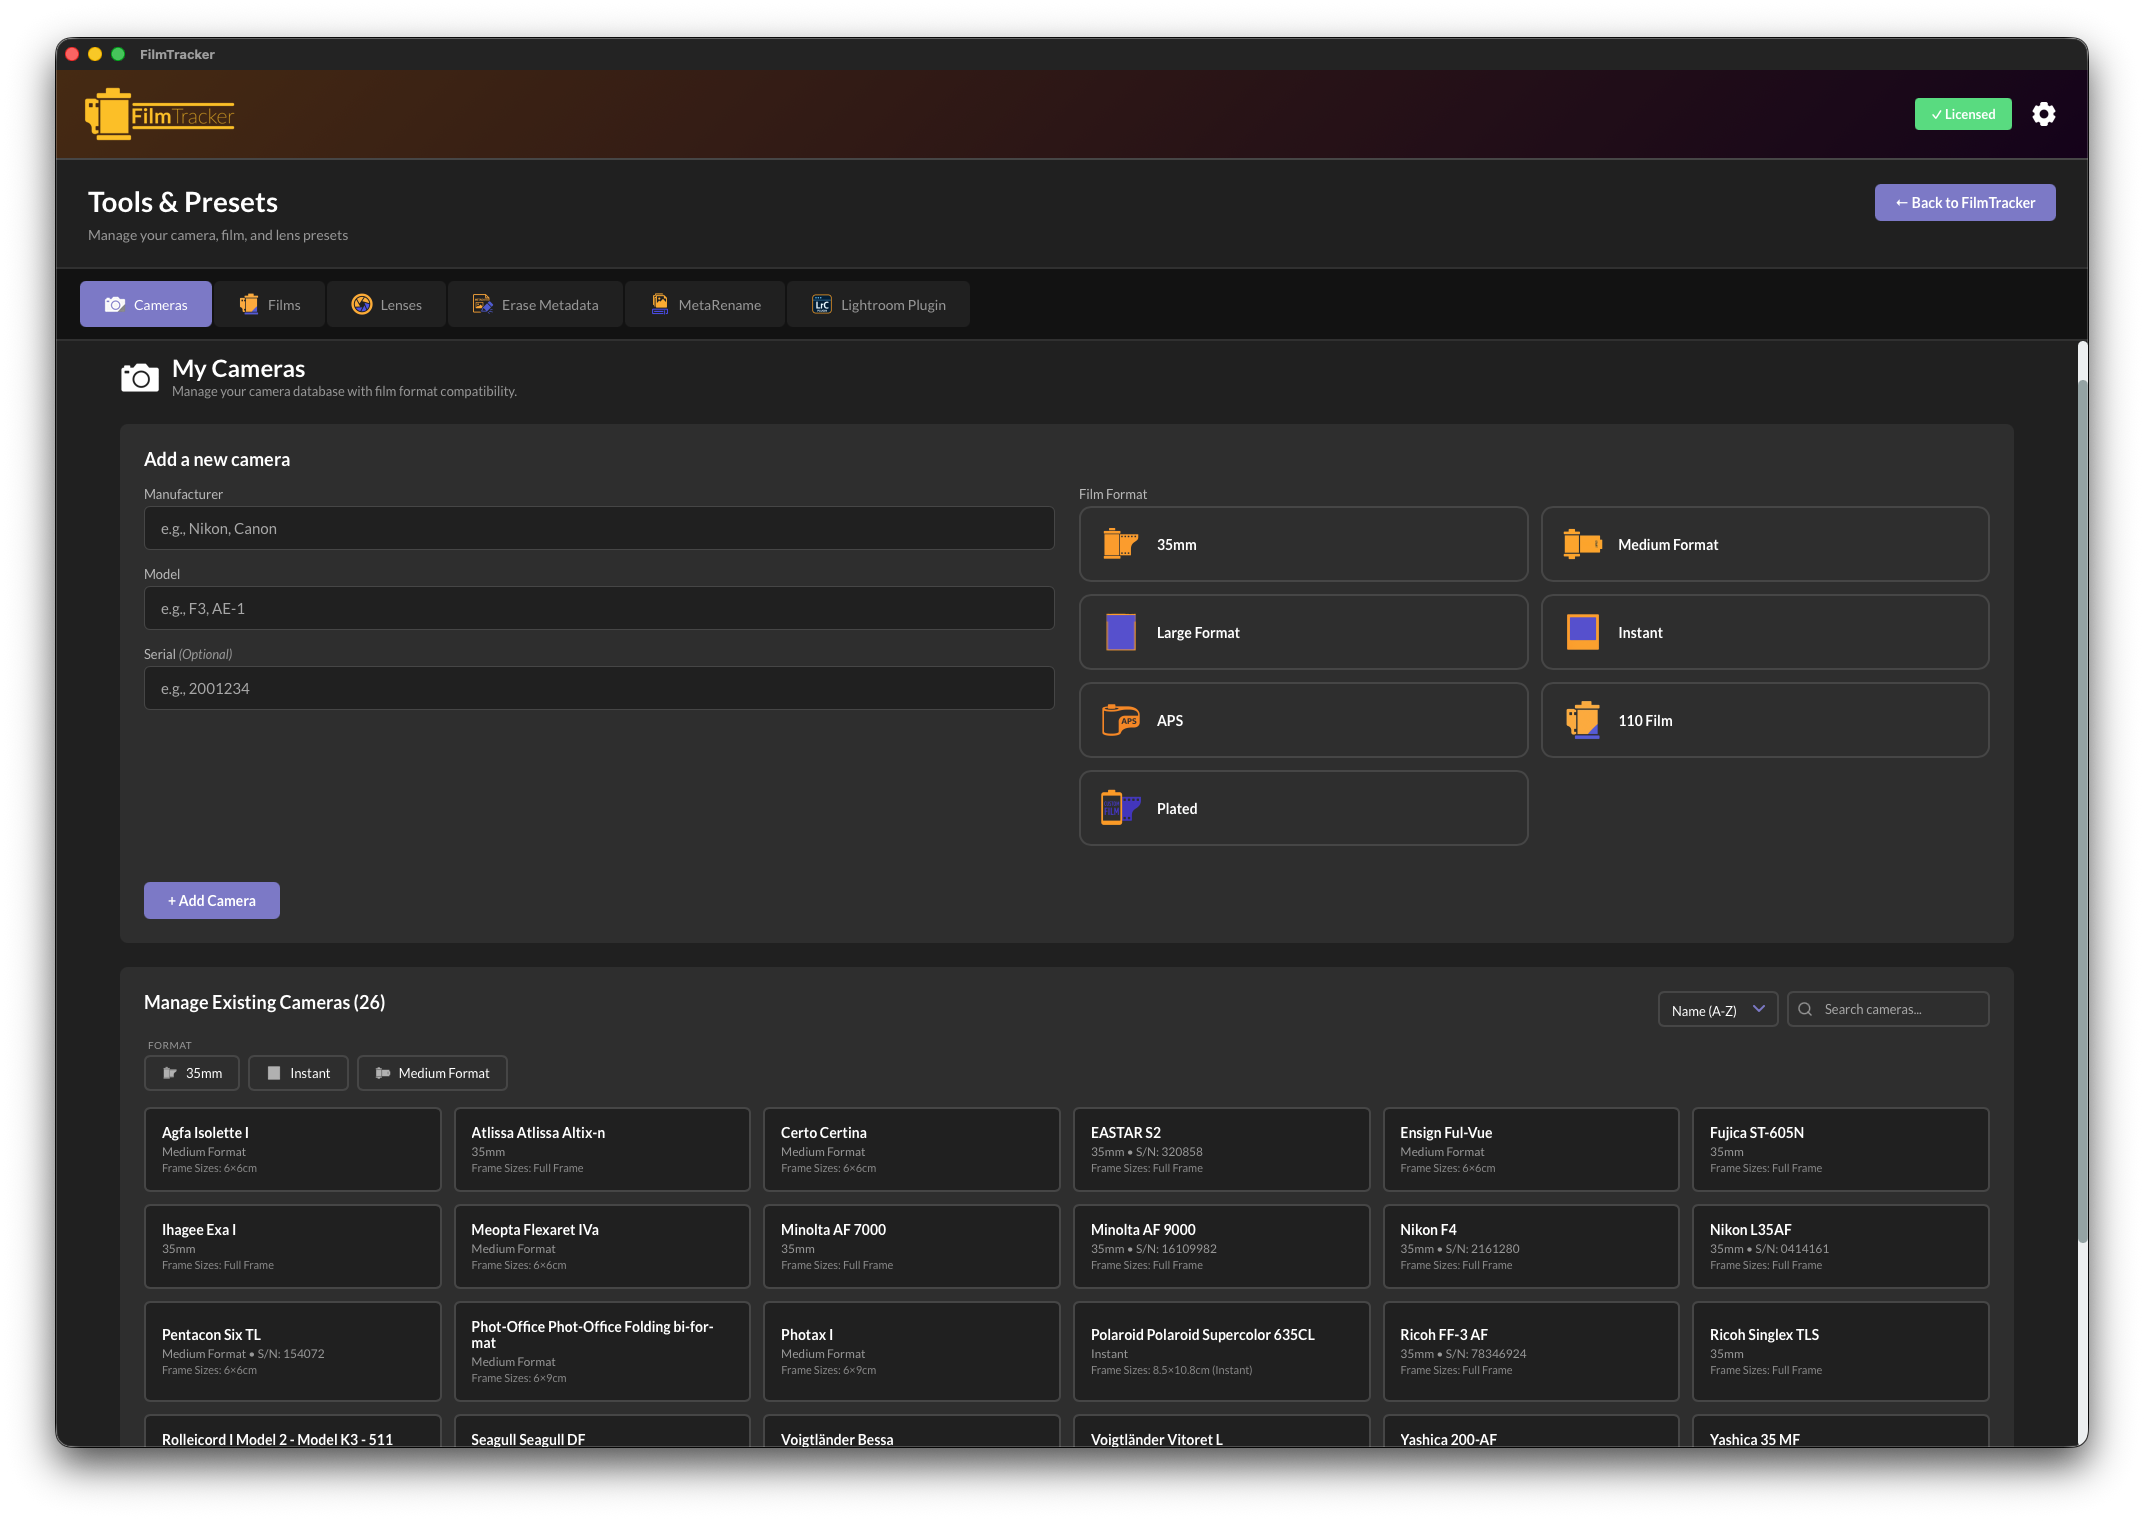Choose the Large Format sheet icon
This screenshot has height=1521, width=2144.
(x=1120, y=632)
